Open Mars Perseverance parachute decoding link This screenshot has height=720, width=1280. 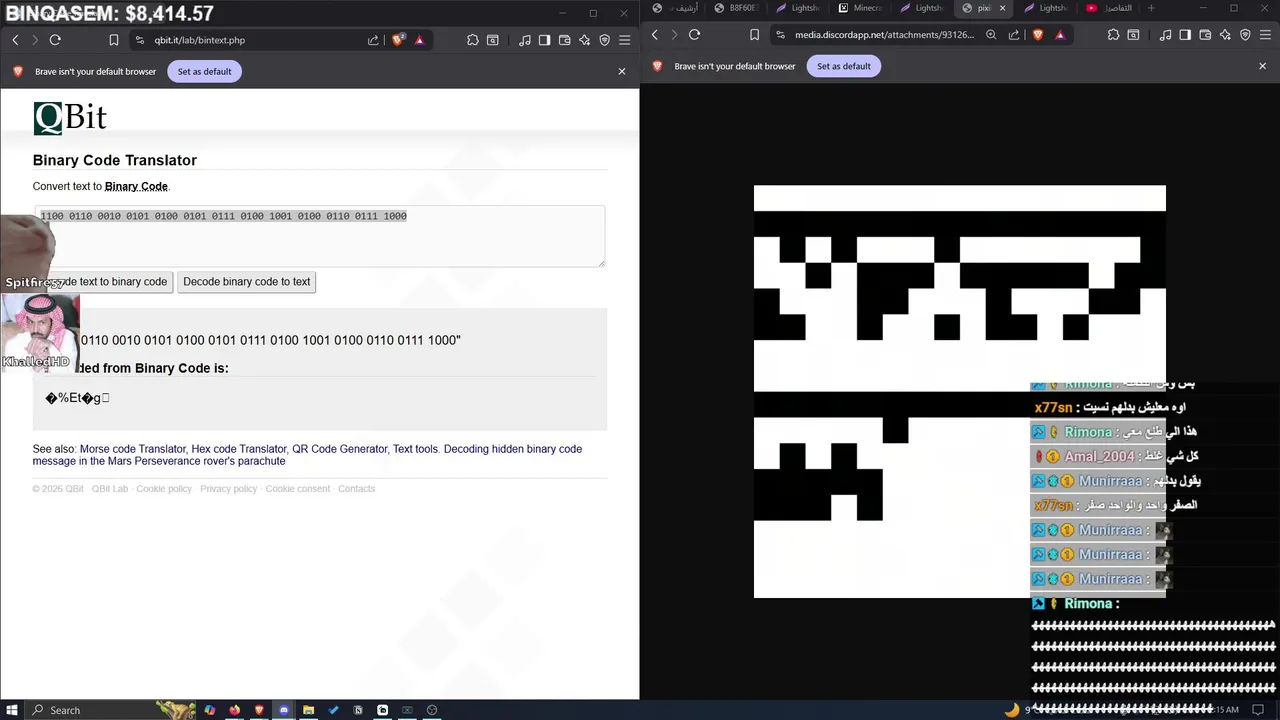pyautogui.click(x=307, y=455)
